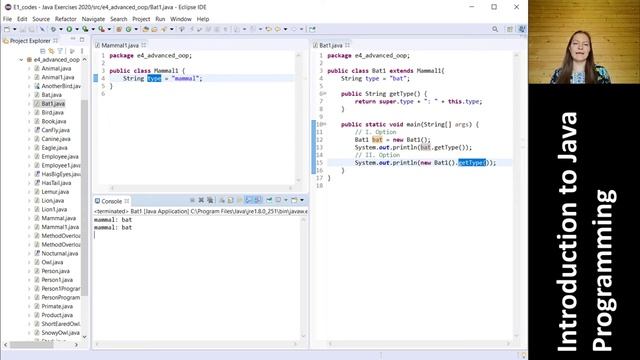The width and height of the screenshot is (640, 360).
Task: Collapse the e4_advanced_oop package tree
Action: [21, 60]
